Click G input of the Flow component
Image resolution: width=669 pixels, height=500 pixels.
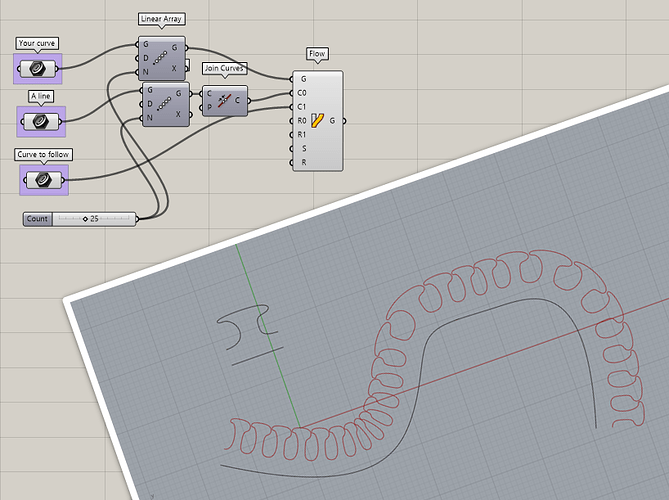pos(303,79)
